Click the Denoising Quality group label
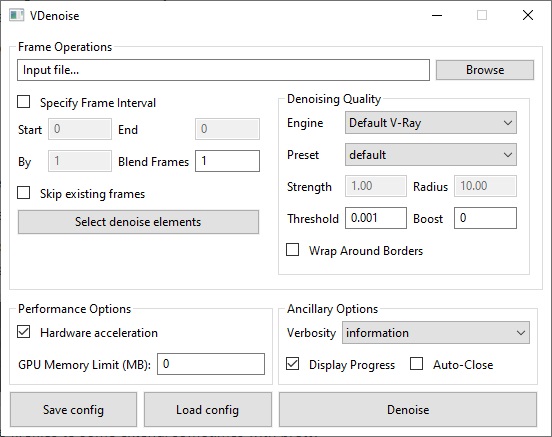552x437 pixels. pos(334,99)
